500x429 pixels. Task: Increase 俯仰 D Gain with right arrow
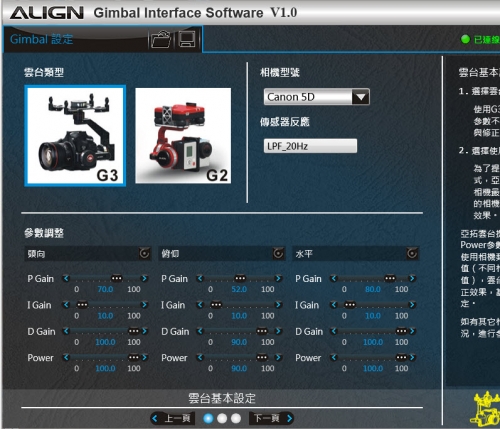coord(278,331)
